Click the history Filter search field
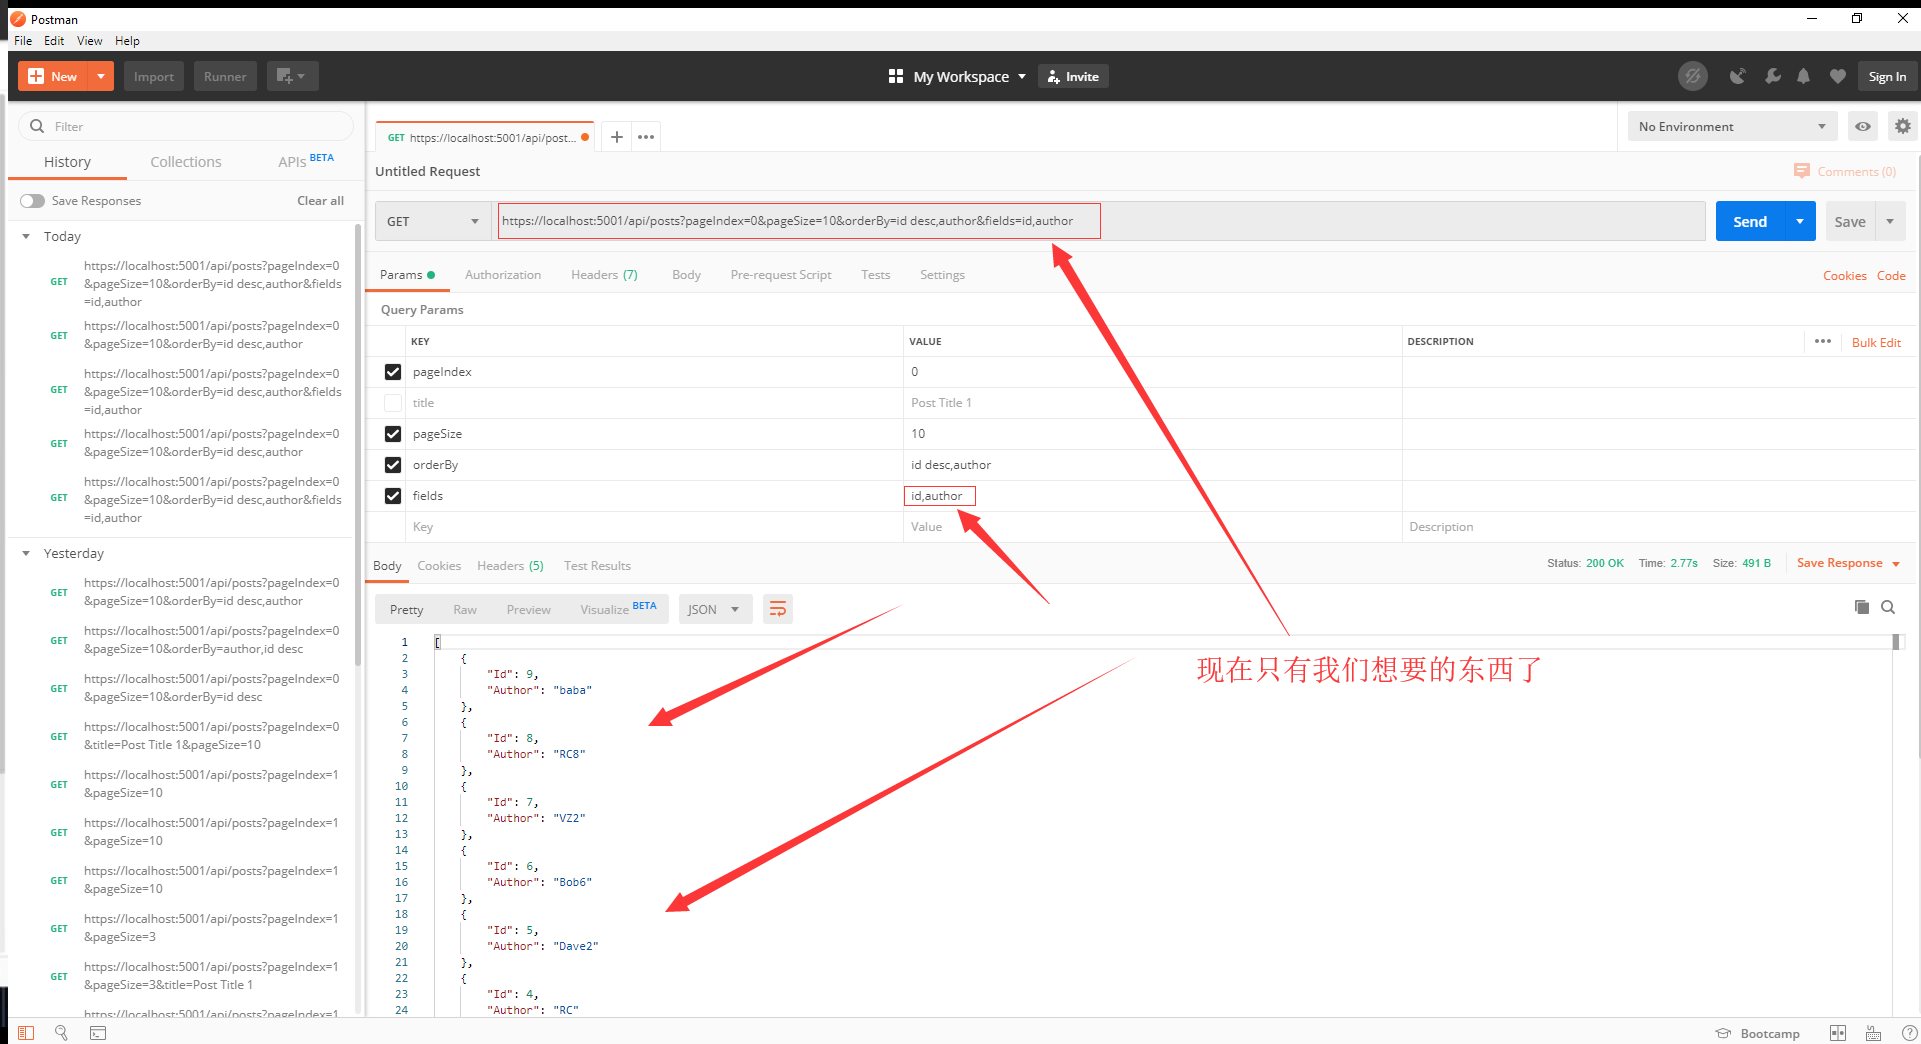Screen dimensions: 1921x1044 coord(186,126)
